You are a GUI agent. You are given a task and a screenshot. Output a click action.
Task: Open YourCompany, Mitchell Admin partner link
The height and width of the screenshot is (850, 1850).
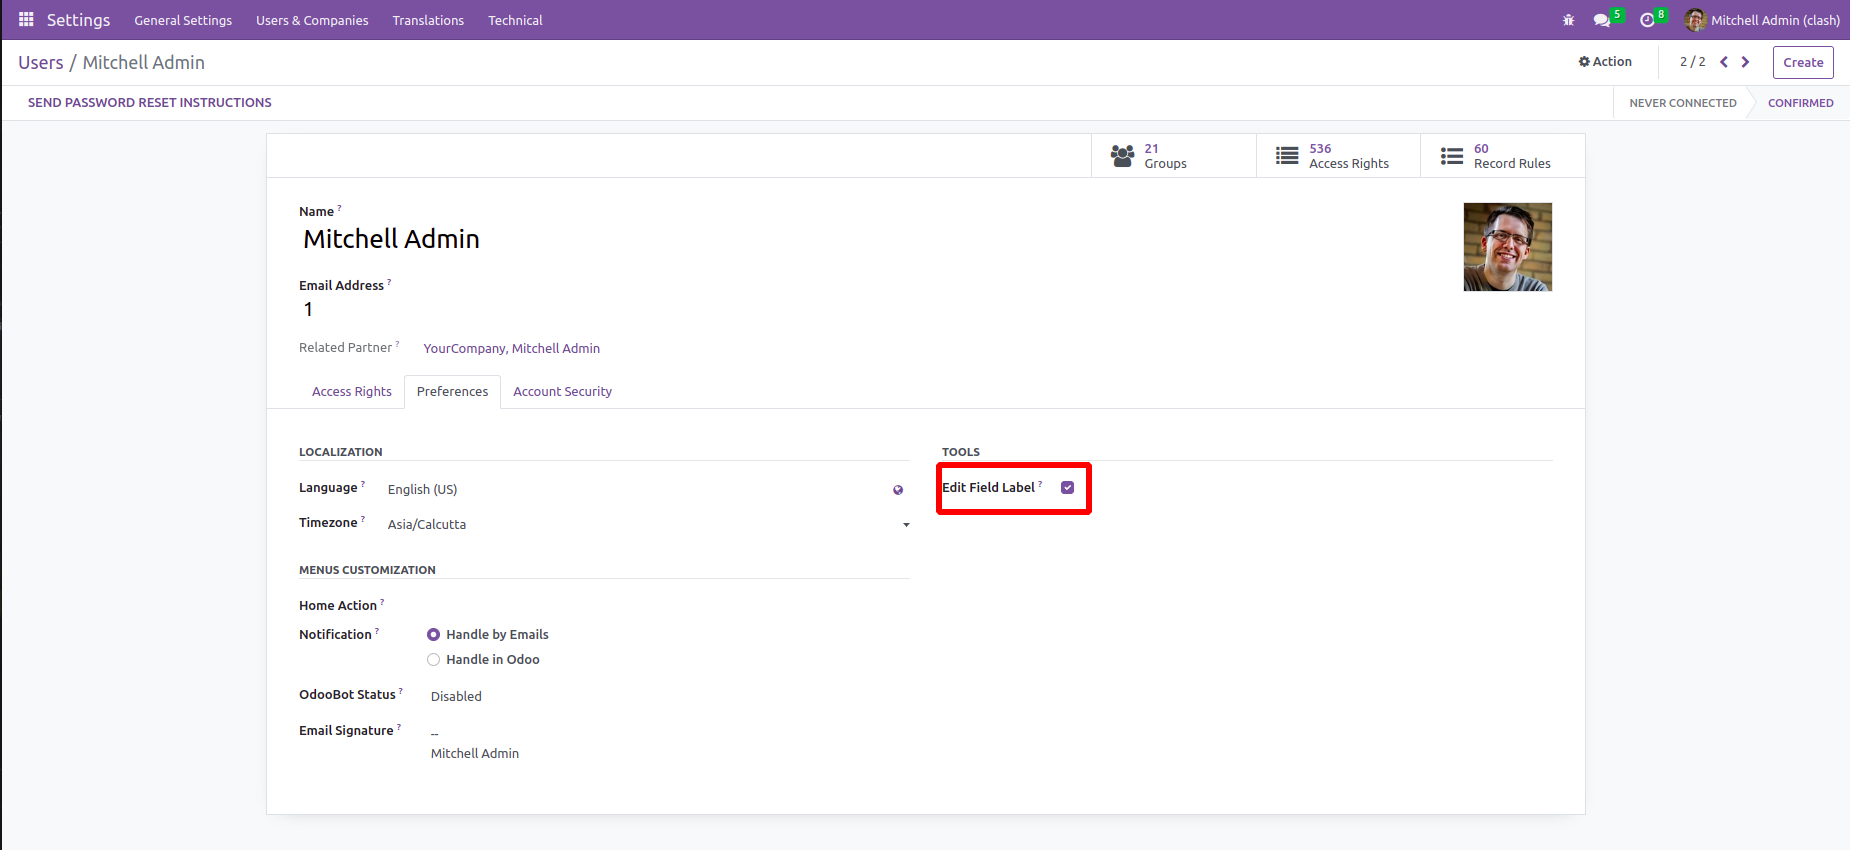point(511,349)
